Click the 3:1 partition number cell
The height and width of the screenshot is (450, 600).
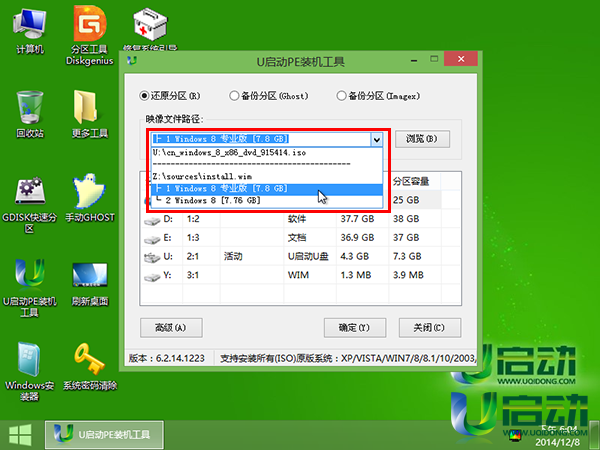click(x=201, y=275)
